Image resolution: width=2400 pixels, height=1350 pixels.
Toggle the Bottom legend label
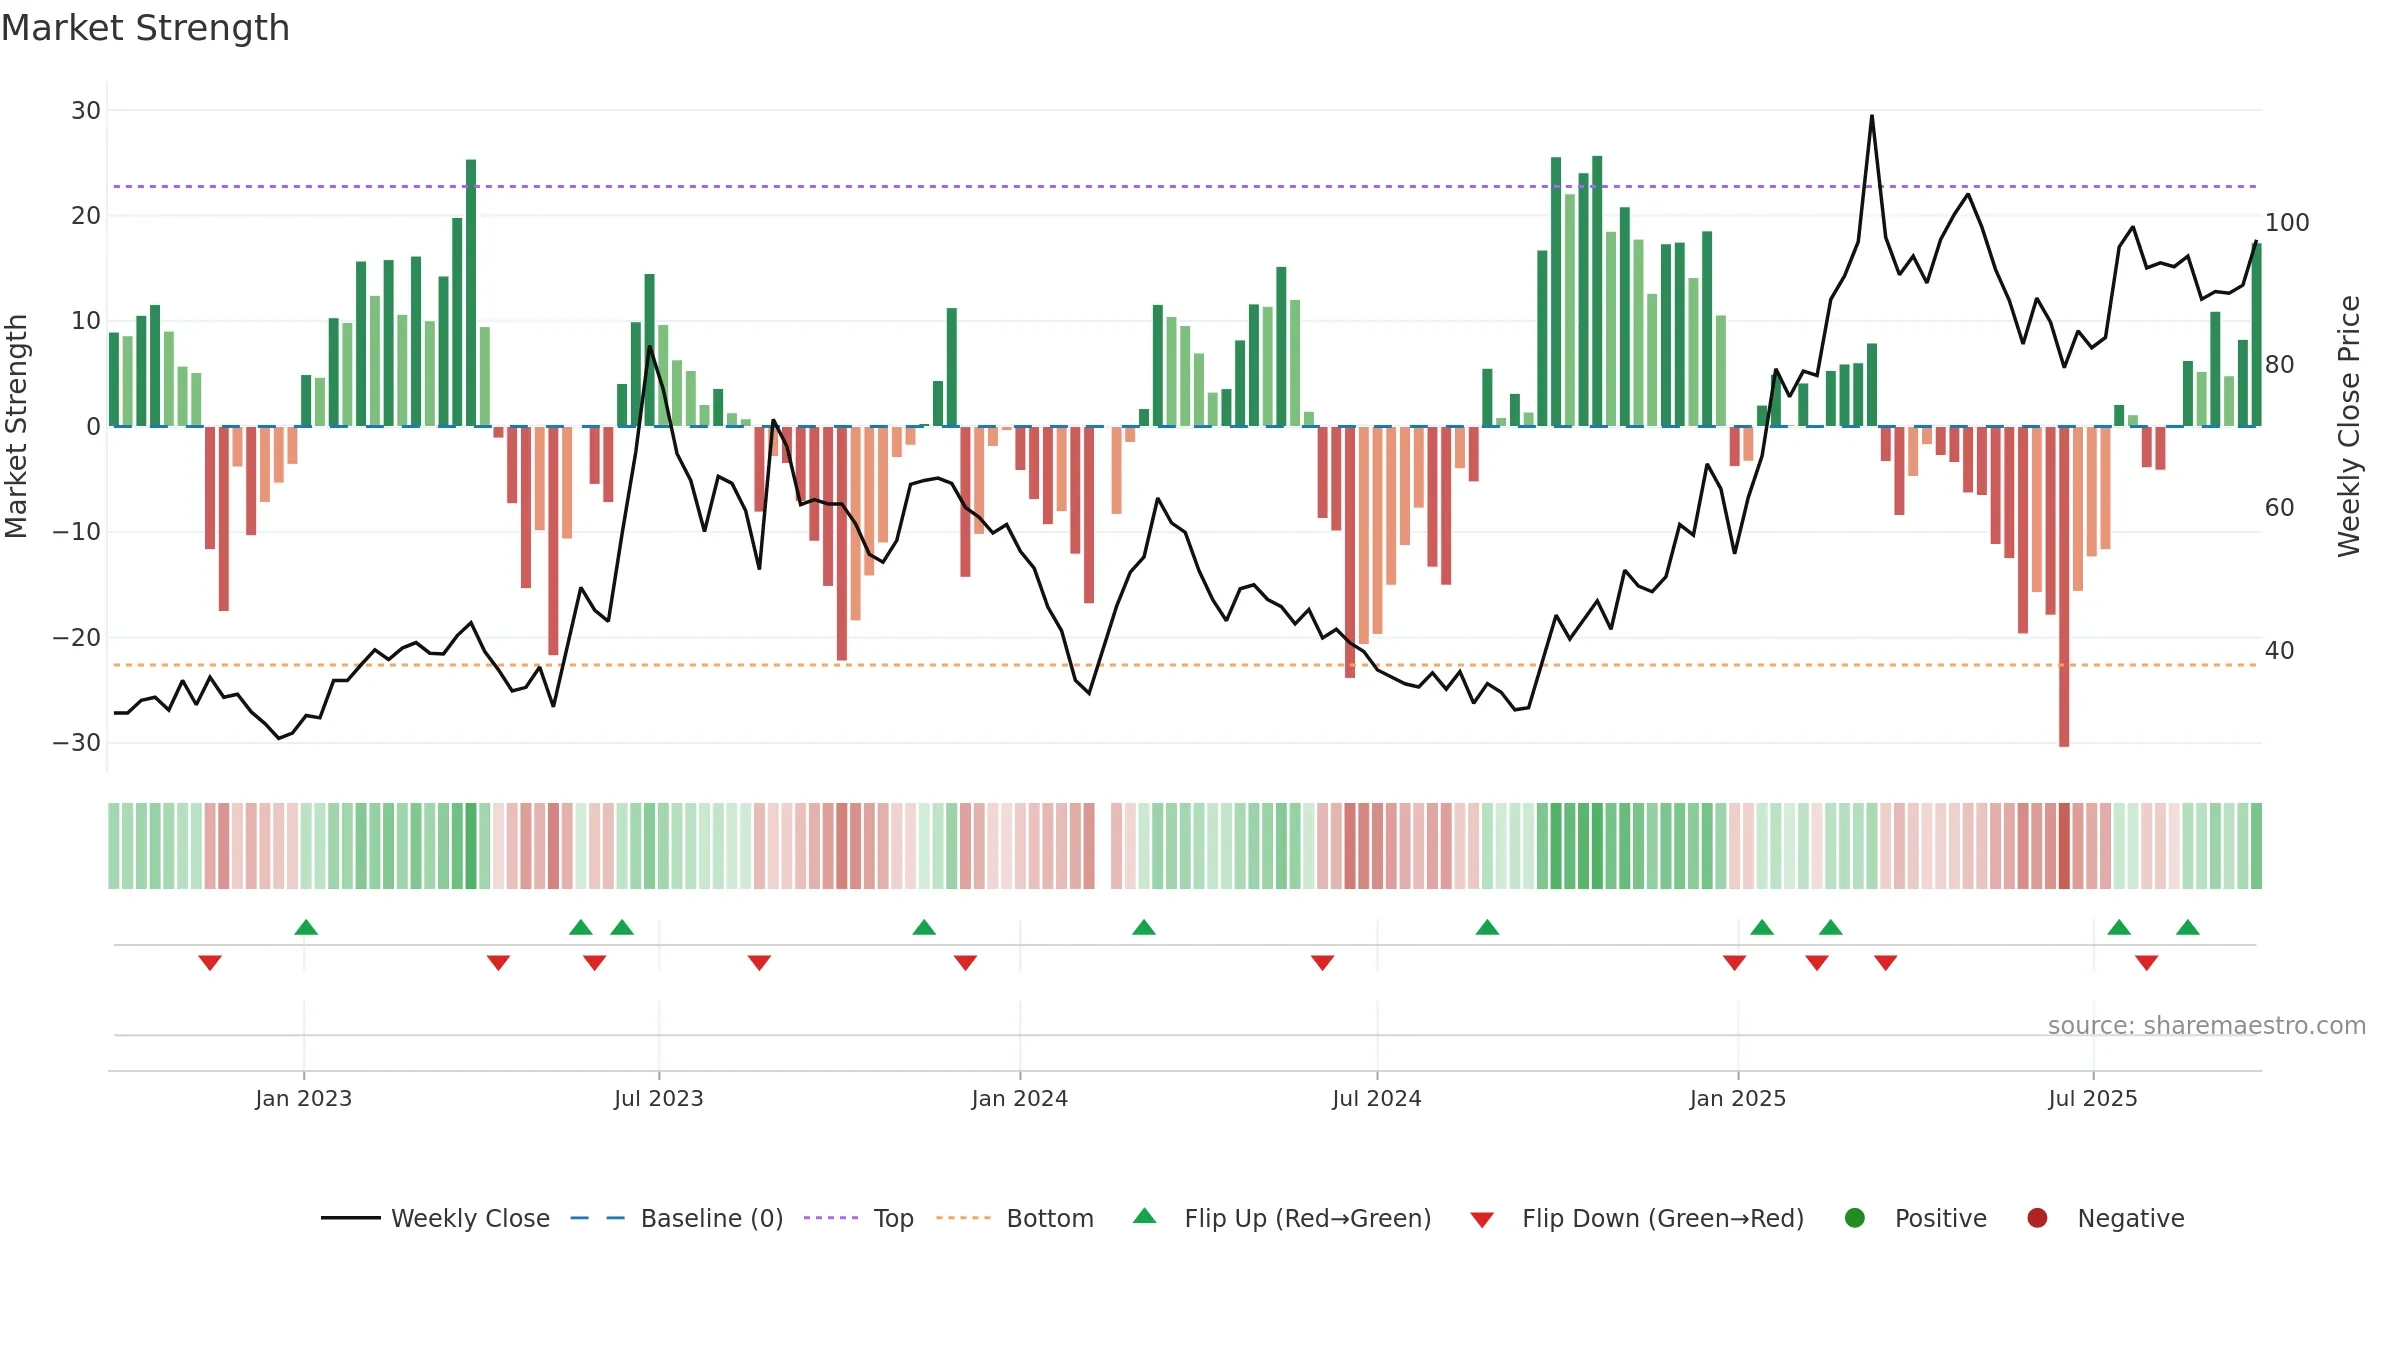point(1050,1219)
